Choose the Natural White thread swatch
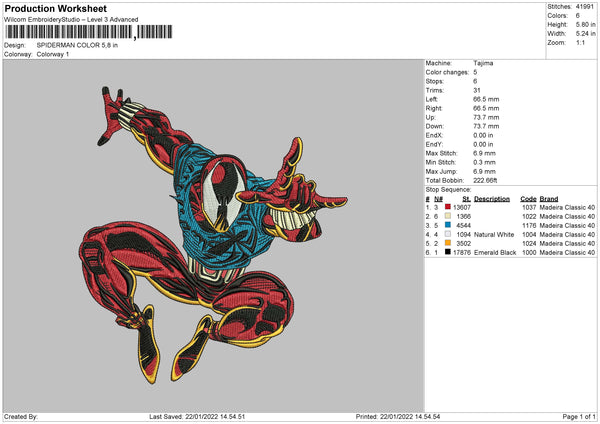600x424 pixels. (447, 235)
